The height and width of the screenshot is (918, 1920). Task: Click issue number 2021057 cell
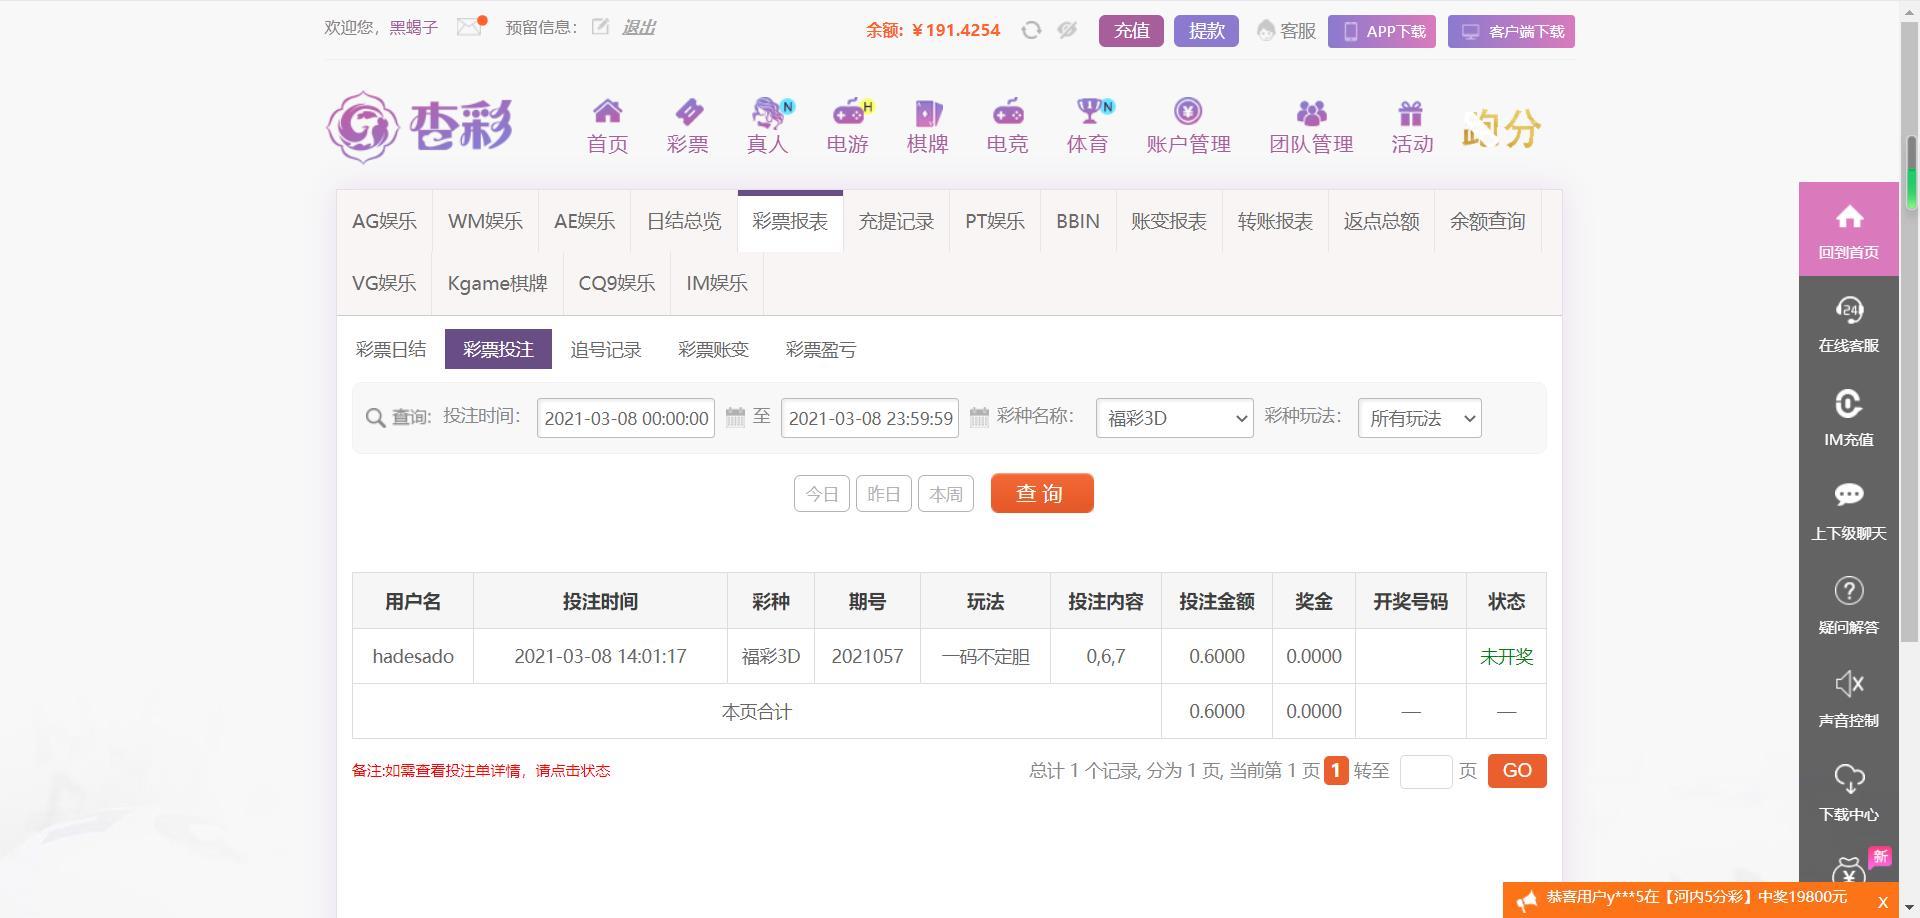tap(867, 657)
